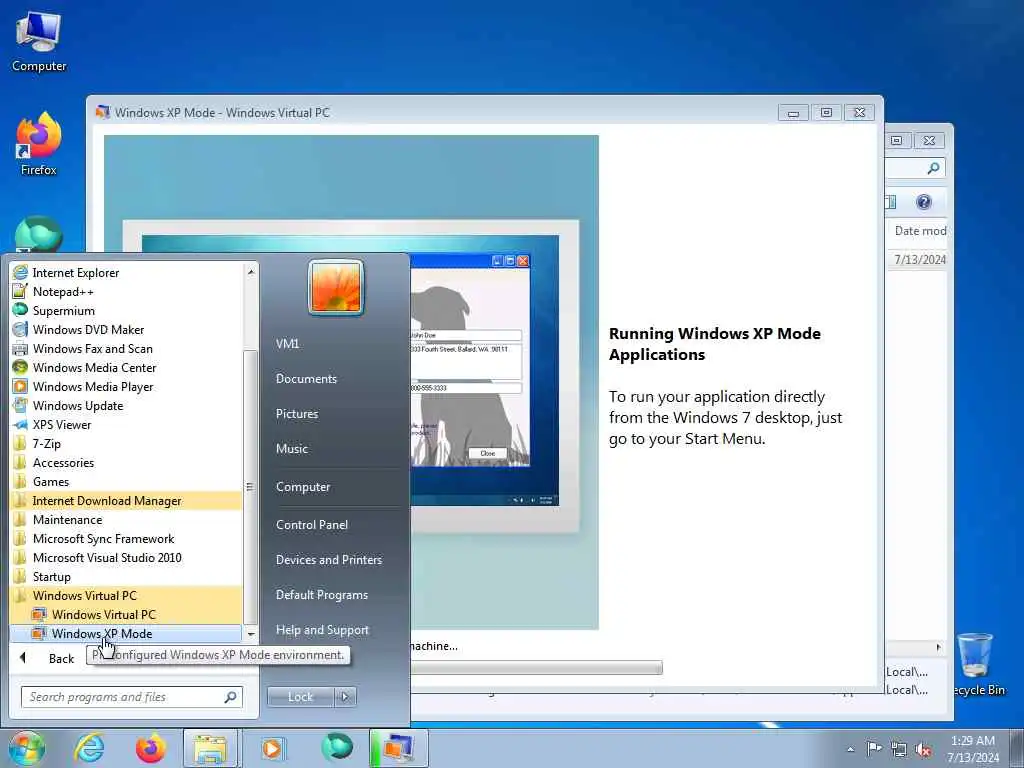Open Supermium from the taskbar
Screen dimensions: 1024x768
click(336, 748)
